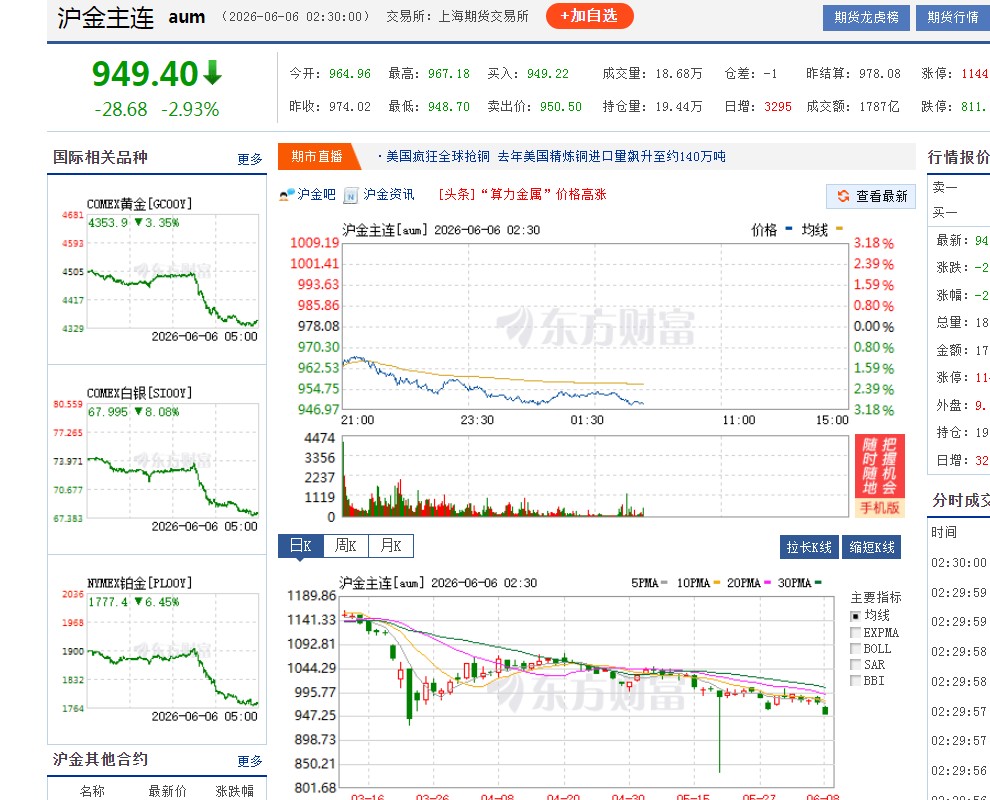
Task: Click the 成交额 value 1787亿
Action: pos(880,106)
